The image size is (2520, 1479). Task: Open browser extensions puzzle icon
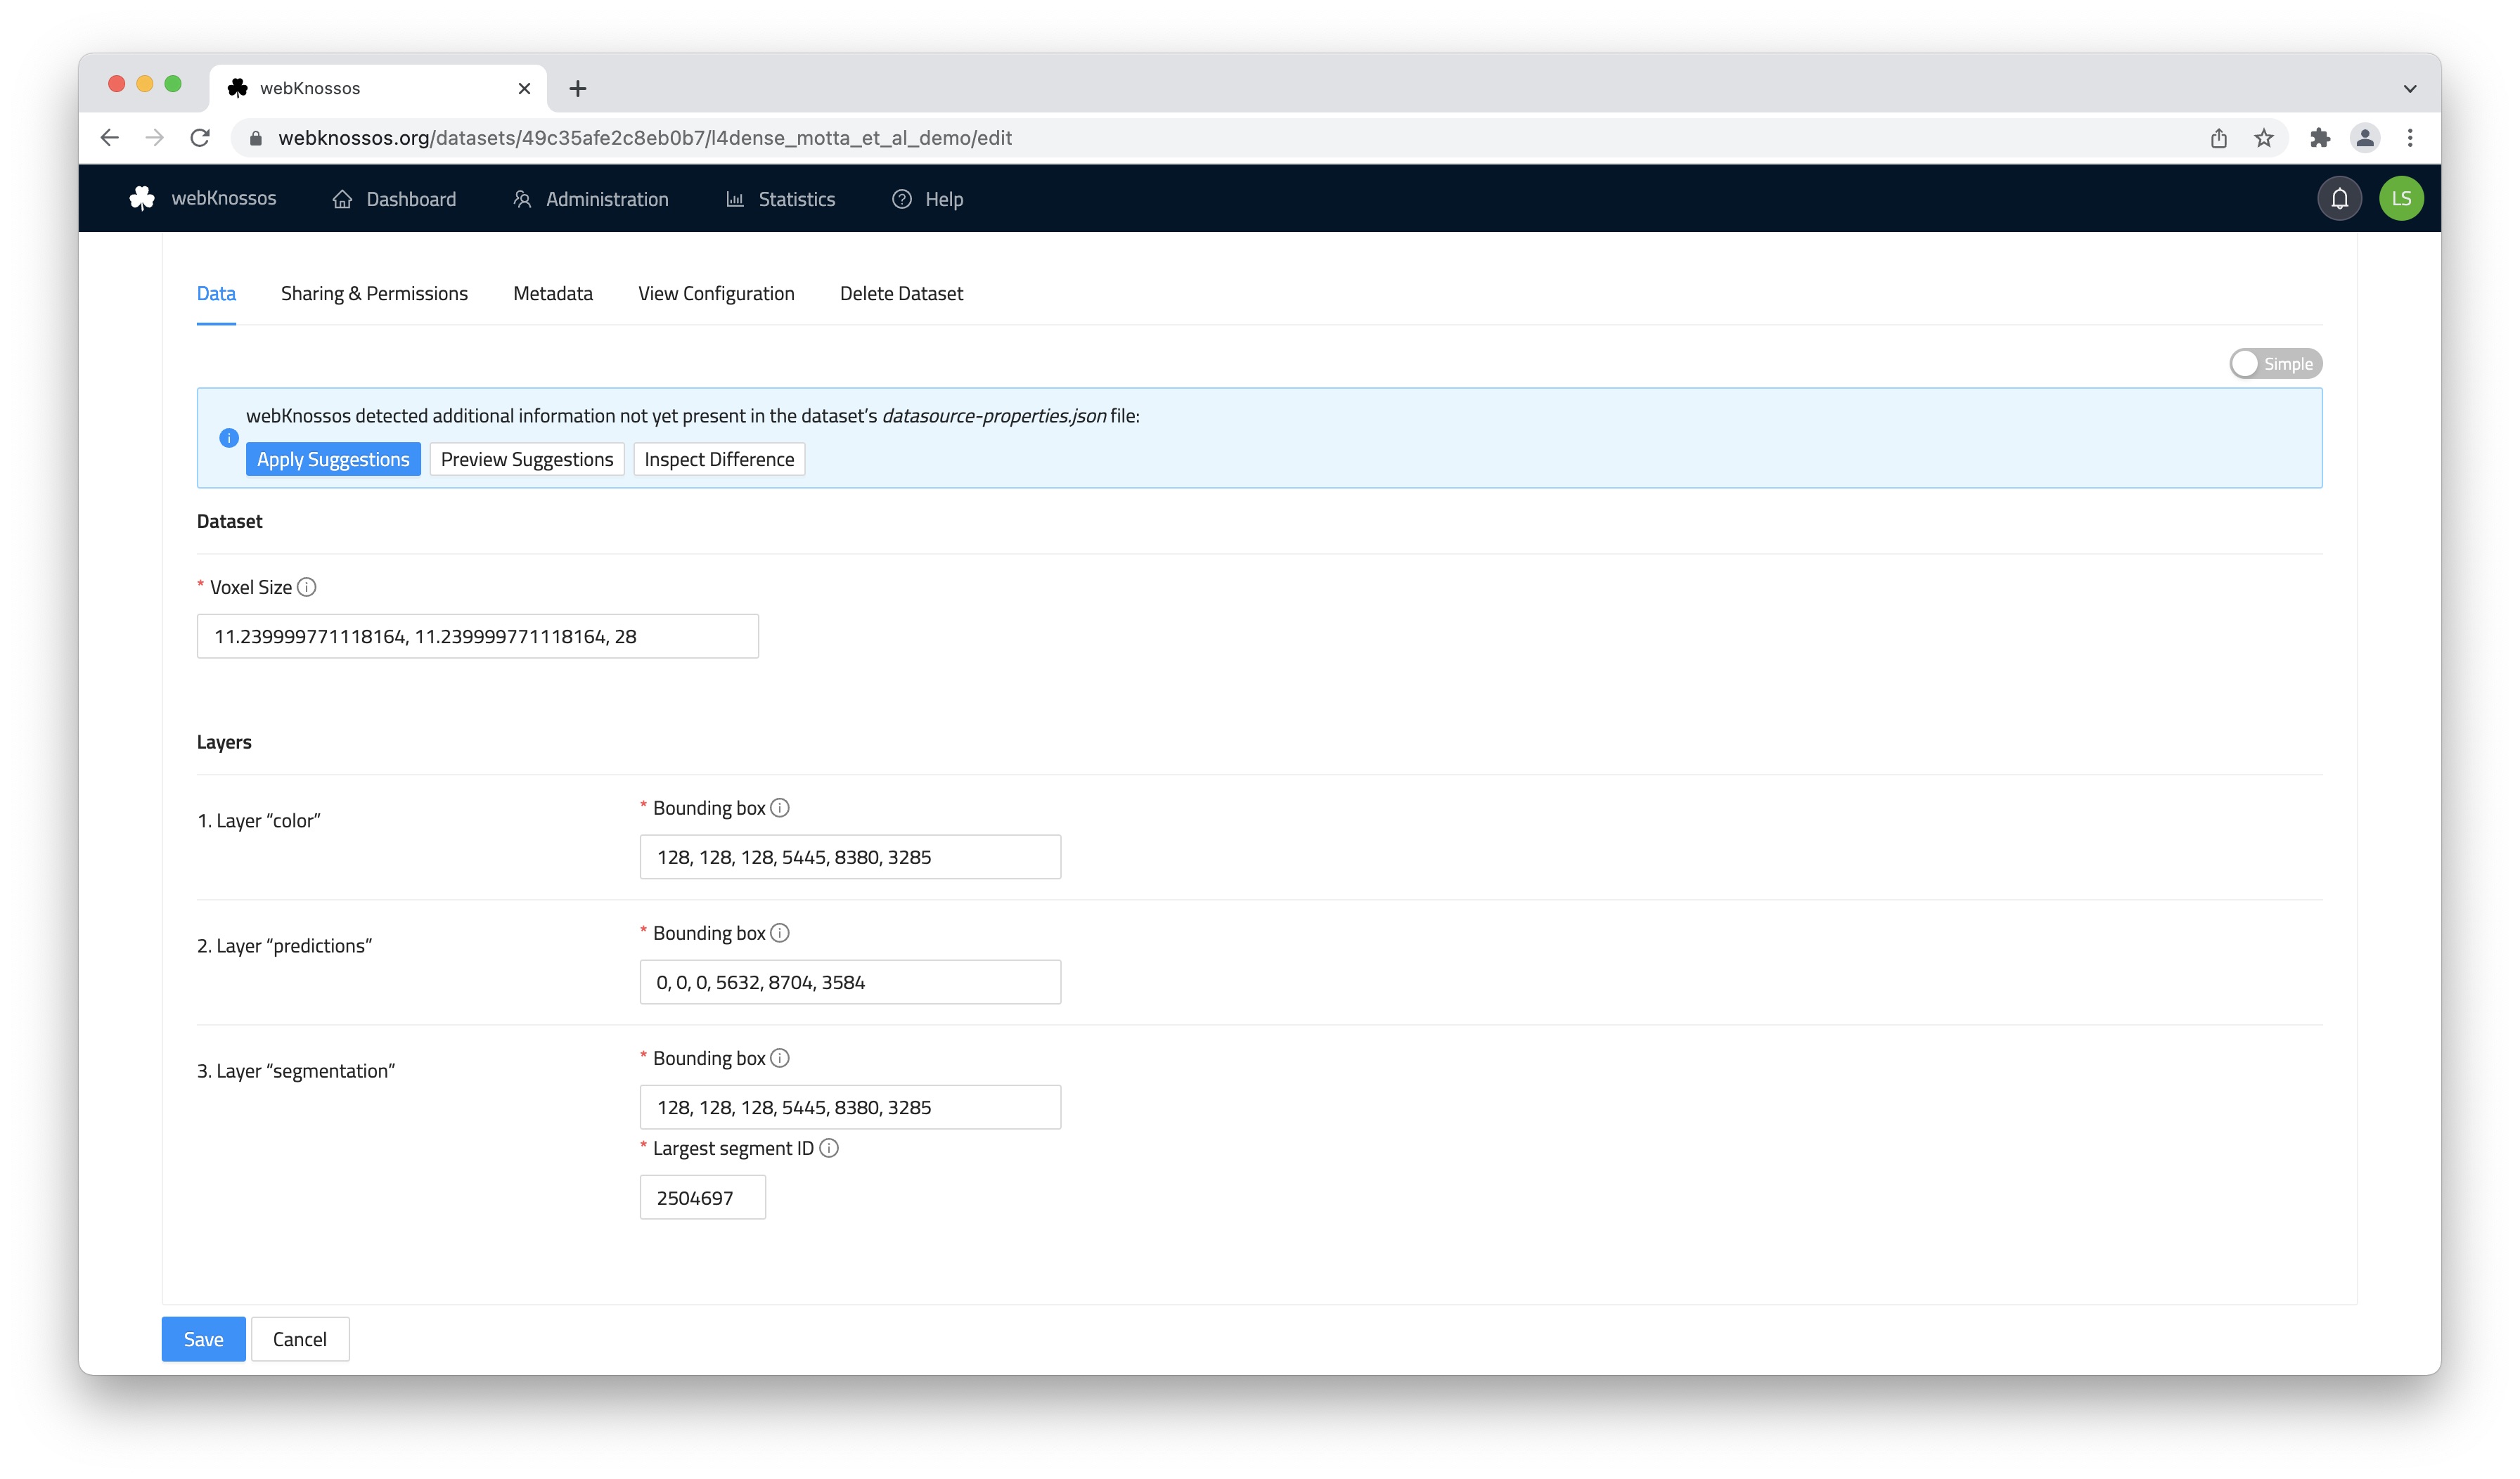(x=2319, y=138)
